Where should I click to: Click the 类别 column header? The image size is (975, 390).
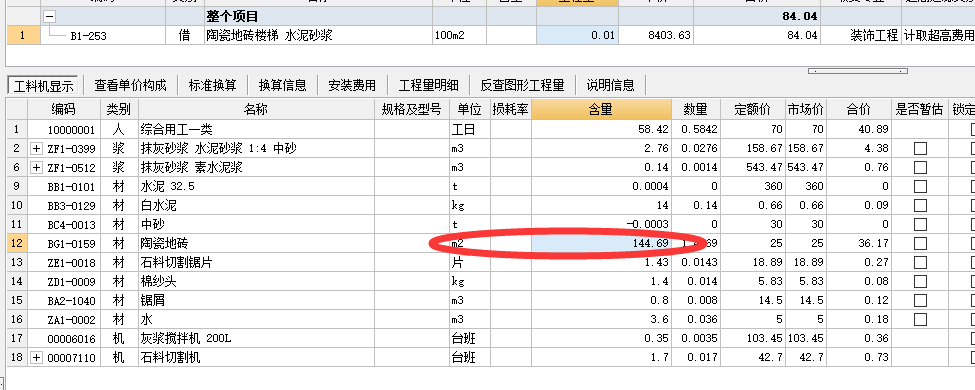(x=119, y=110)
